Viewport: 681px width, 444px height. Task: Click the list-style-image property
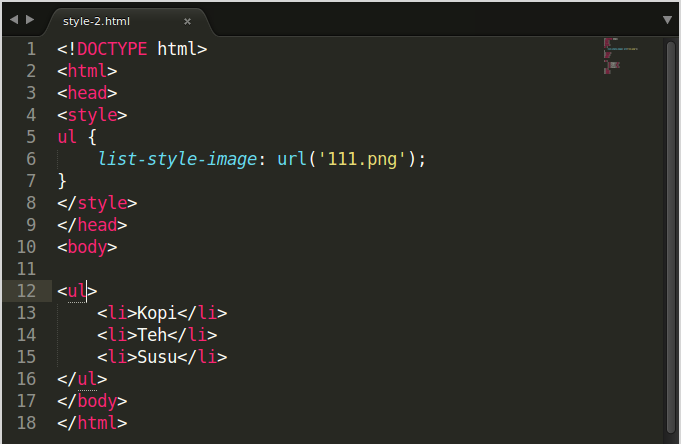click(177, 159)
